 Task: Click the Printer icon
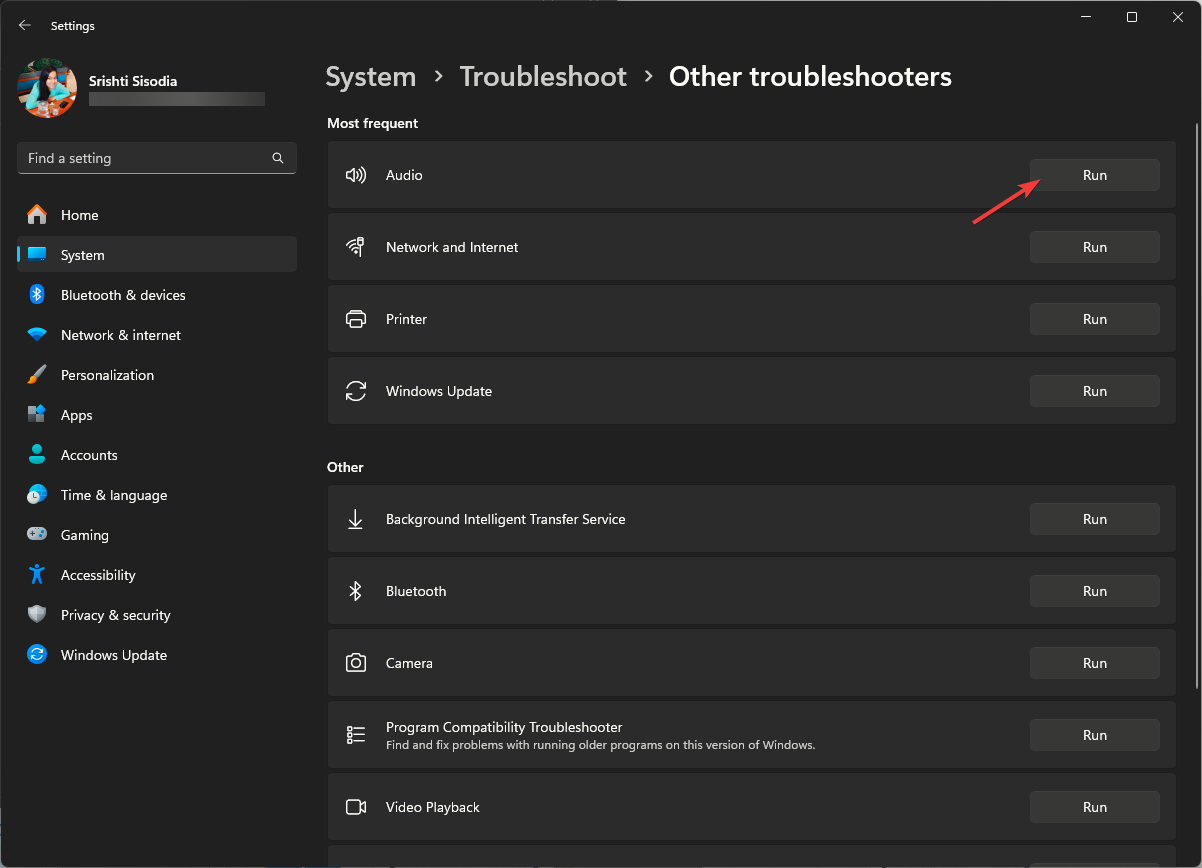[356, 319]
